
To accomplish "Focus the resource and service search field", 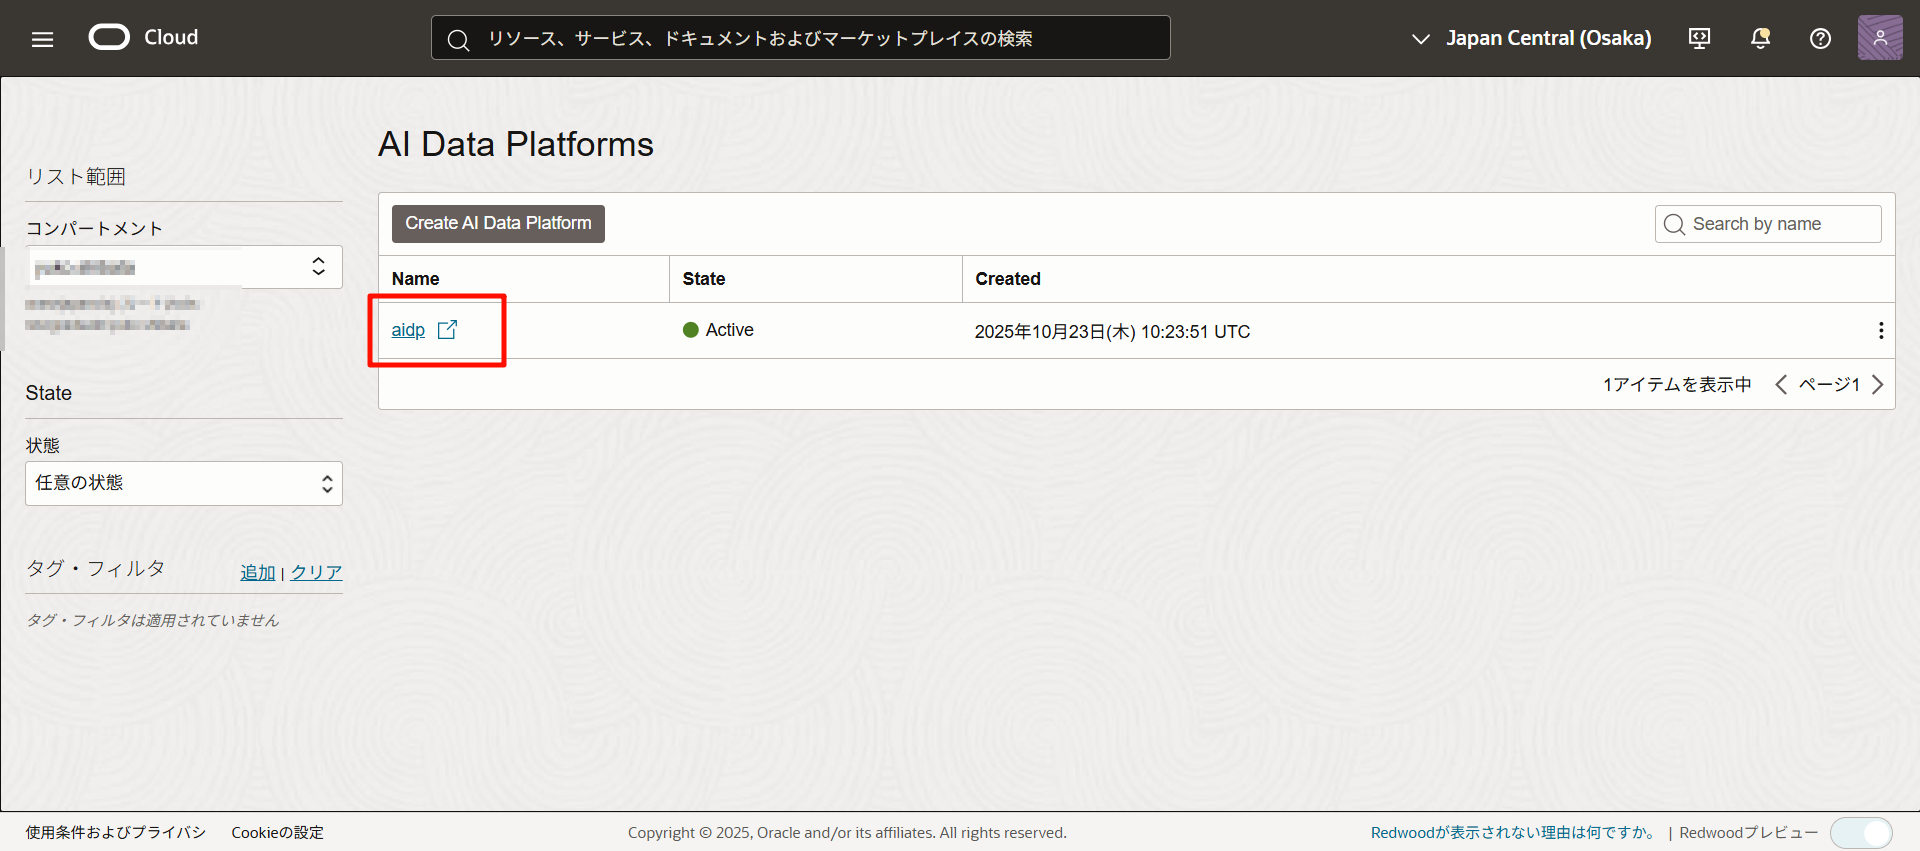I will pyautogui.click(x=800, y=38).
